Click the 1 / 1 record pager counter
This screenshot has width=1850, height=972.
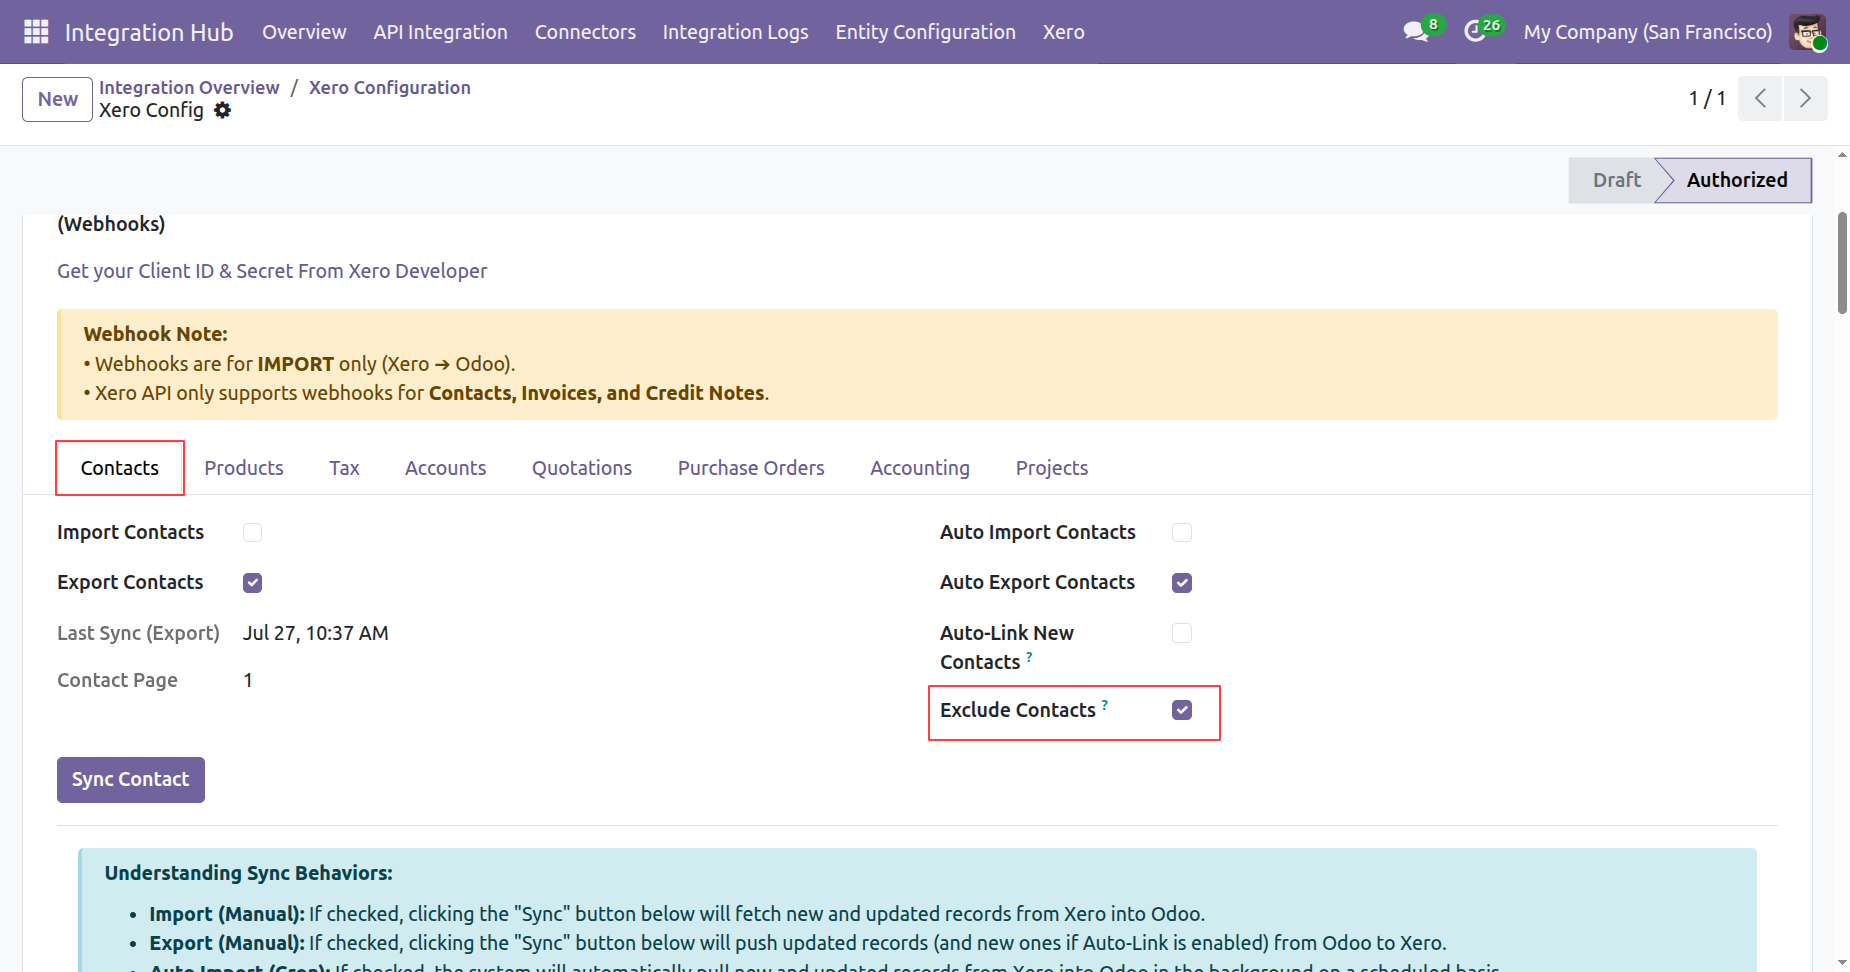[x=1707, y=98]
